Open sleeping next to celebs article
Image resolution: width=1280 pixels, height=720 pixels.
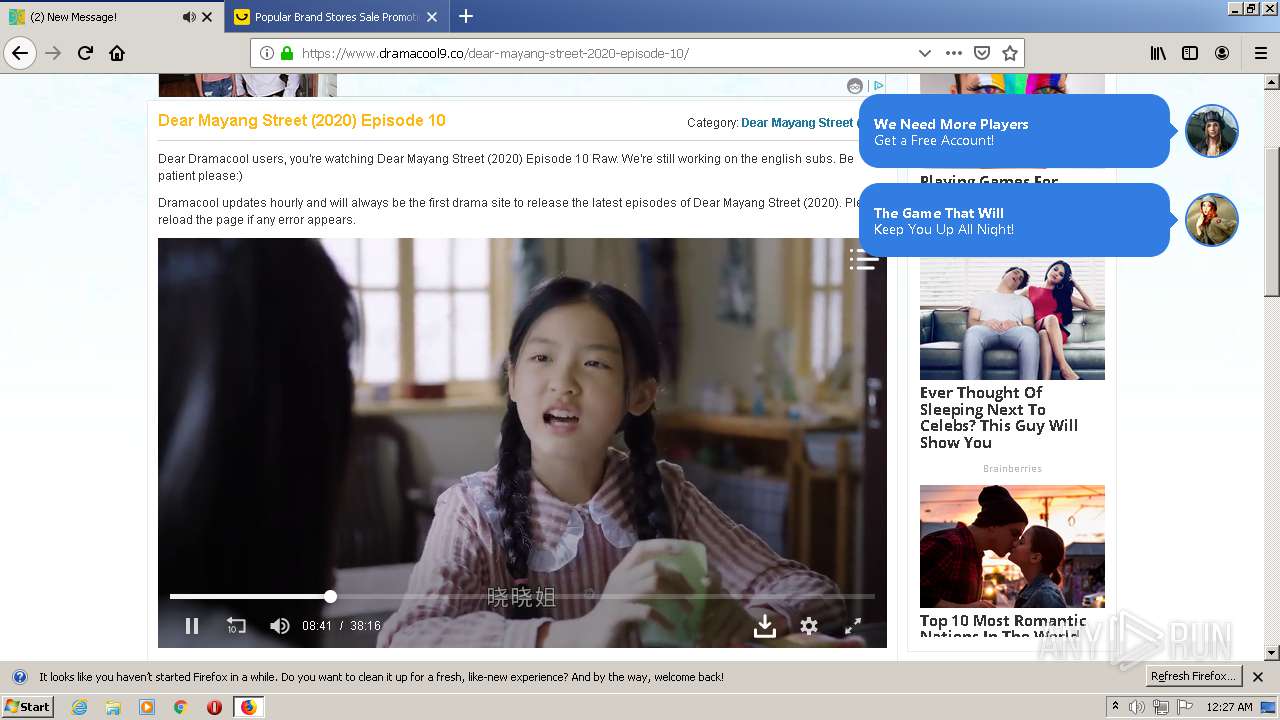click(x=999, y=418)
